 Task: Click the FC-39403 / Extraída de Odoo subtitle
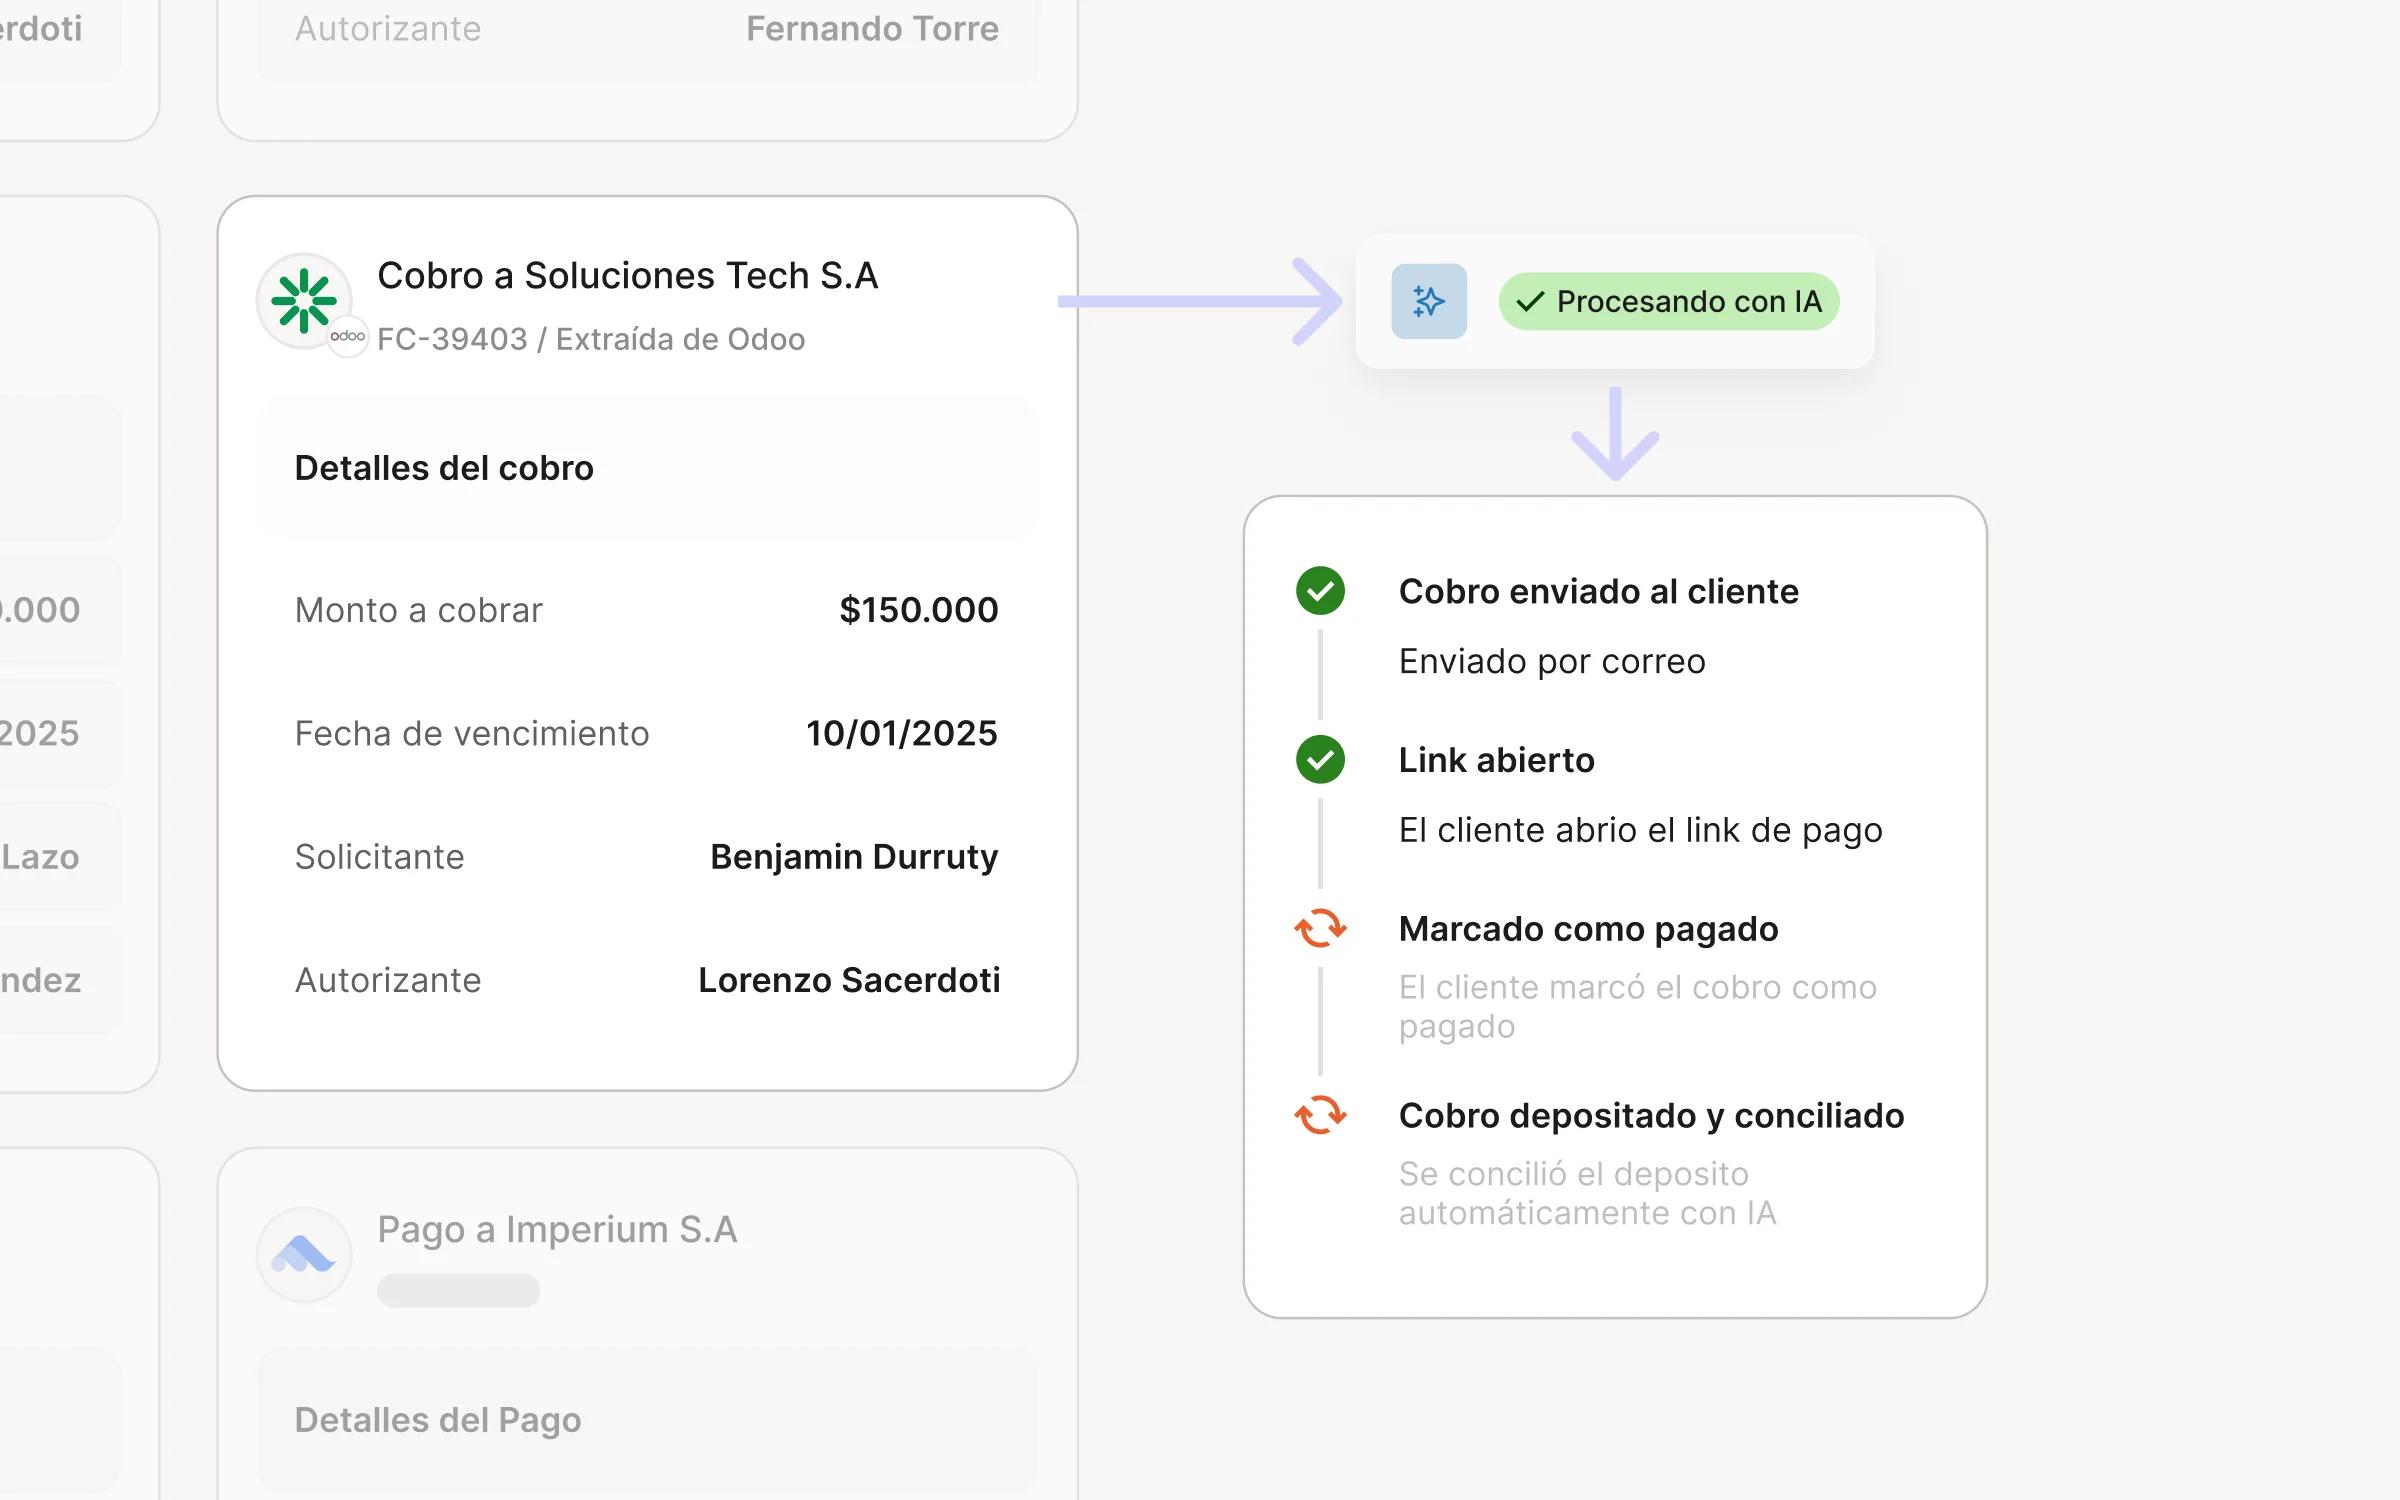(591, 339)
